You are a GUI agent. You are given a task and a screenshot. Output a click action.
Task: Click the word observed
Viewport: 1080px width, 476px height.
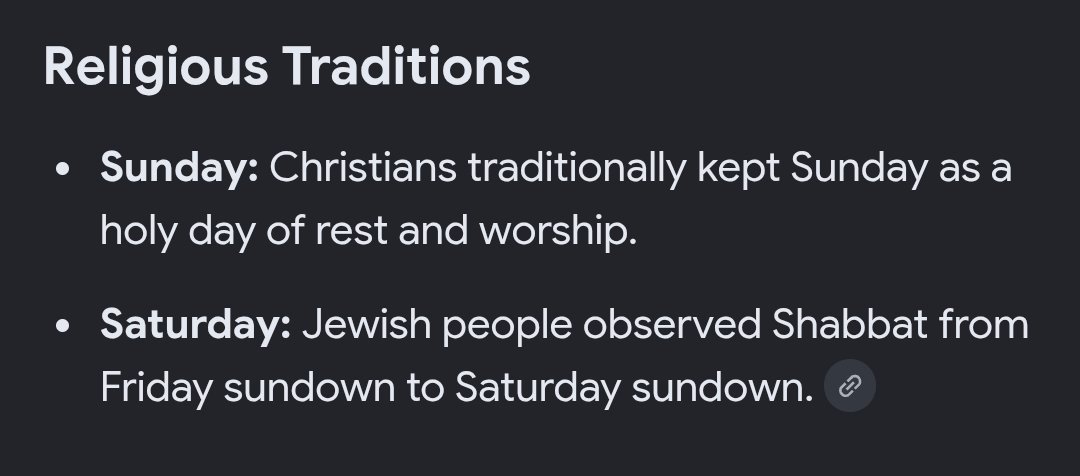click(x=672, y=324)
